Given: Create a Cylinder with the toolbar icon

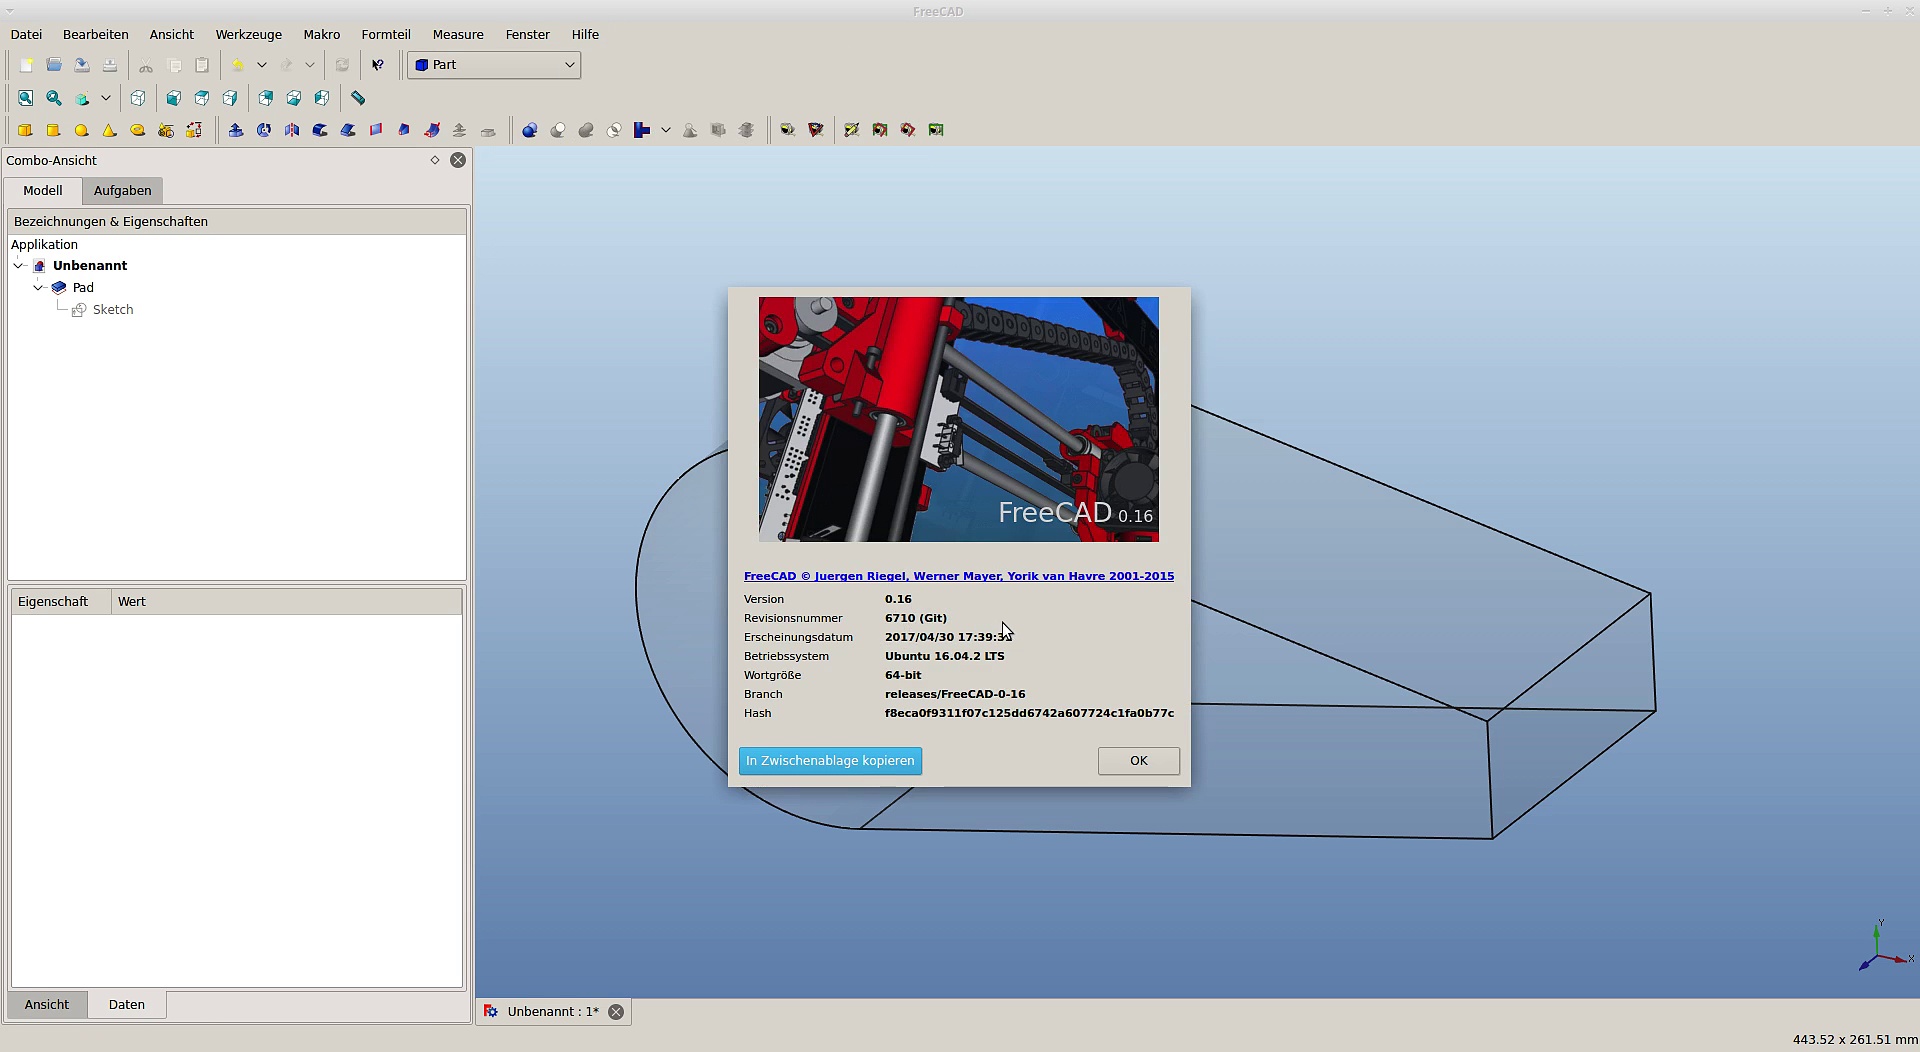Looking at the screenshot, I should (x=53, y=130).
